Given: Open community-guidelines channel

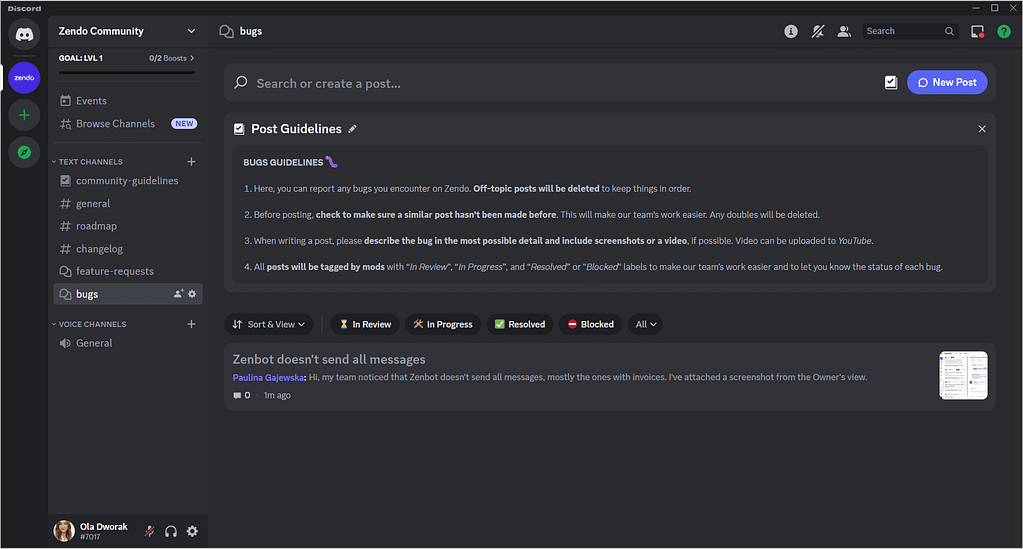Looking at the screenshot, I should [x=128, y=181].
